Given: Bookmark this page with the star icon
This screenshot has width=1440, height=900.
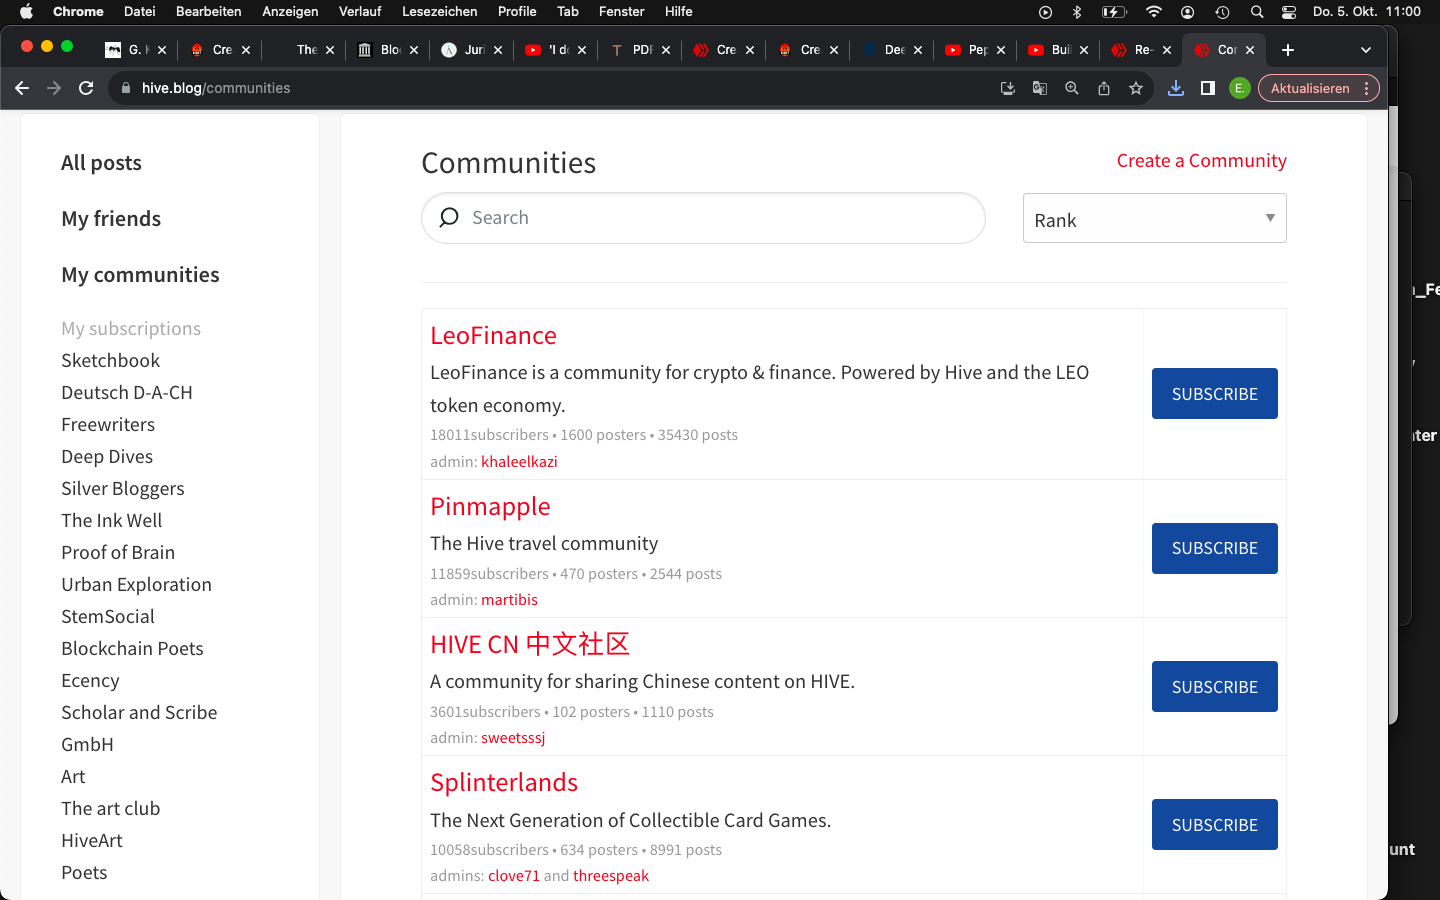Looking at the screenshot, I should (x=1136, y=88).
